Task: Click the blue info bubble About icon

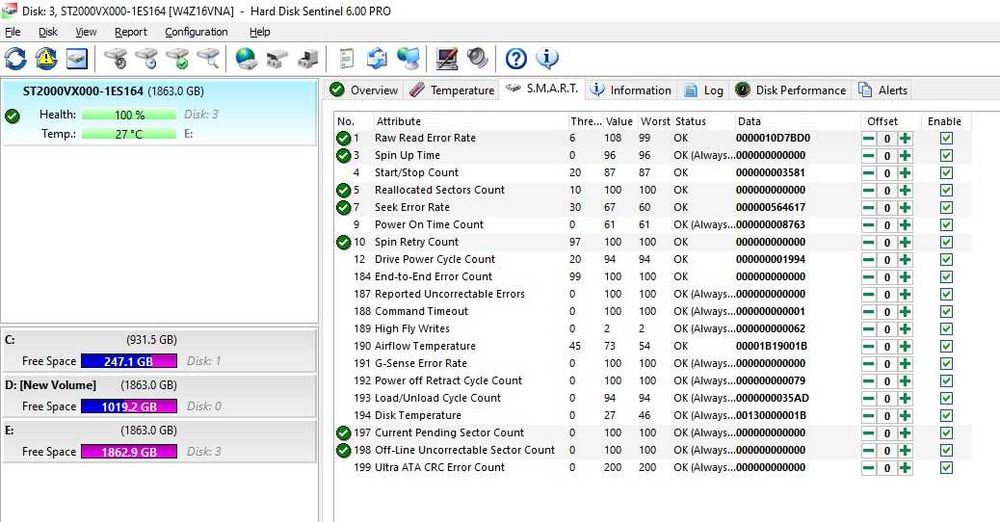Action: [x=547, y=59]
